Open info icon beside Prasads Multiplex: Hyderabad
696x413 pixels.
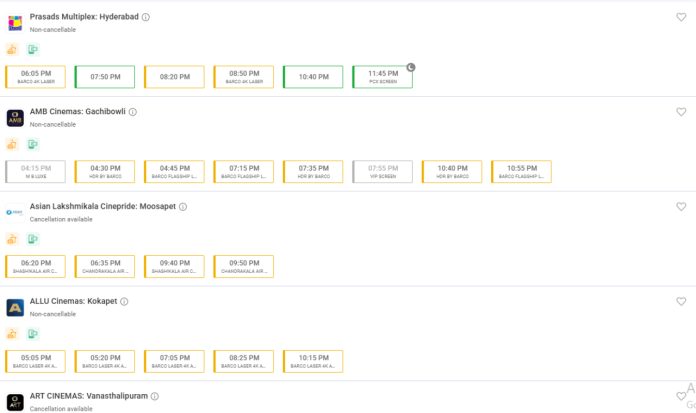click(146, 17)
